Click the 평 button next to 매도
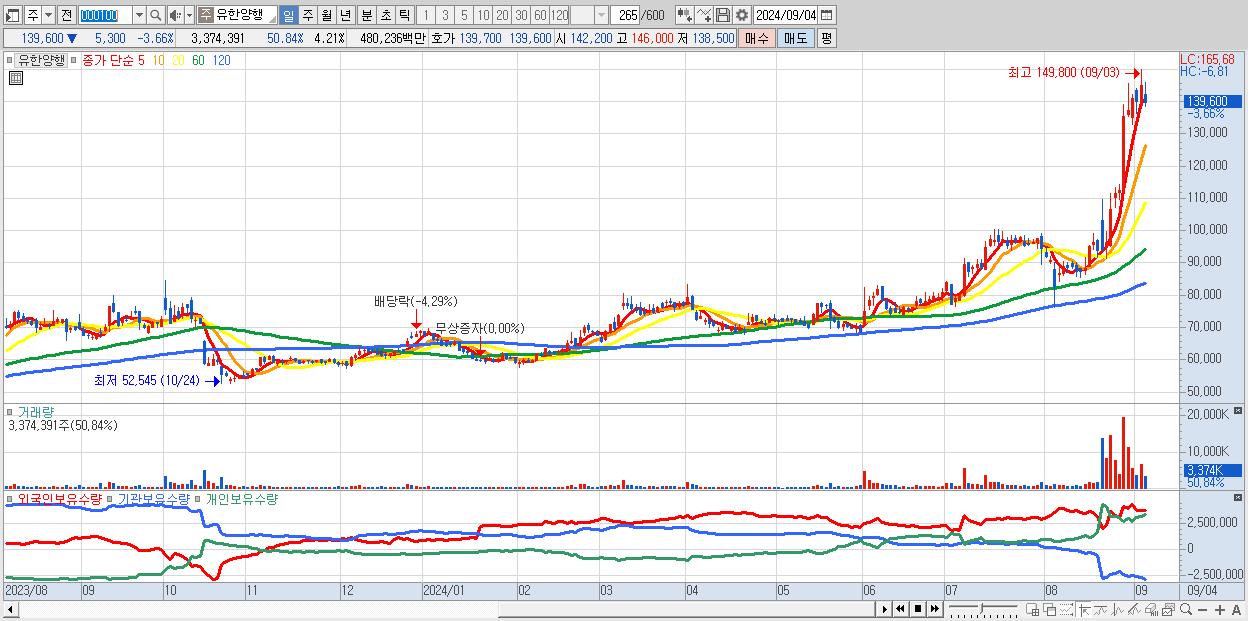 pos(826,38)
